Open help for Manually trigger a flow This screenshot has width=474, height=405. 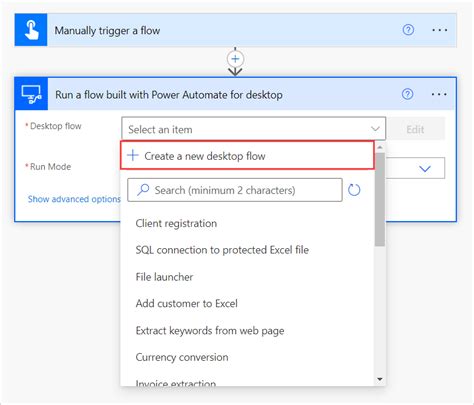(x=408, y=30)
